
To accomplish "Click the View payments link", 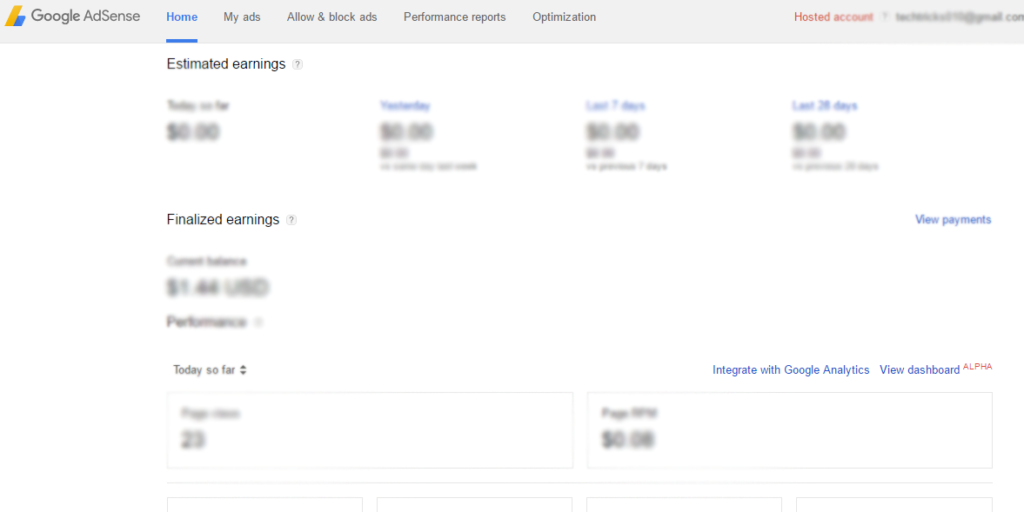I will (953, 220).
